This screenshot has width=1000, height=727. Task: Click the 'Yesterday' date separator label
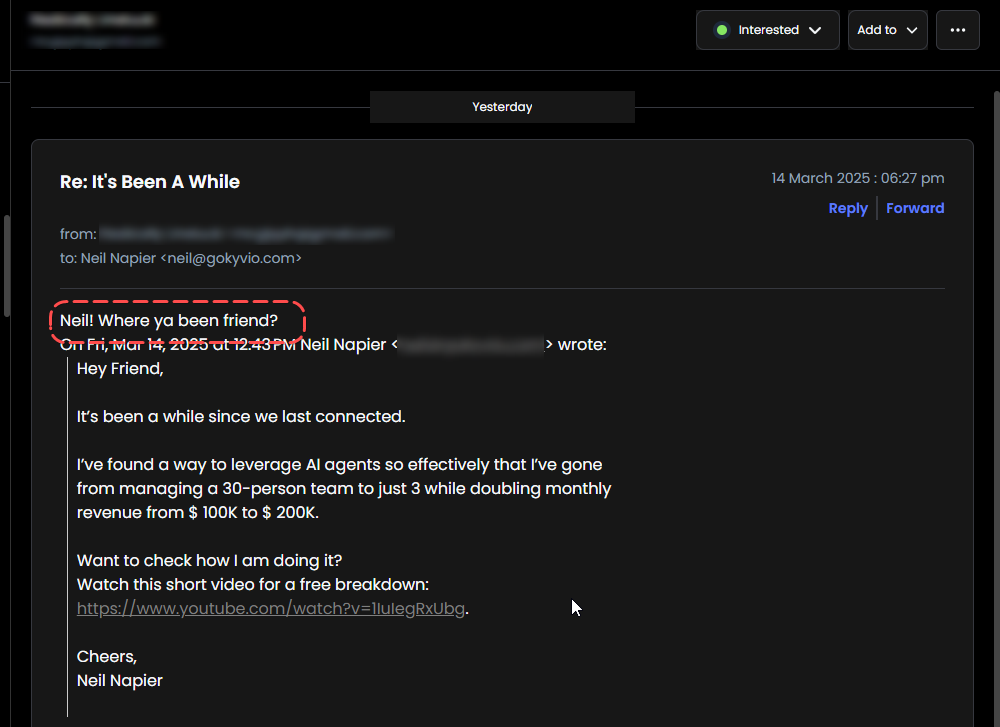(x=502, y=107)
